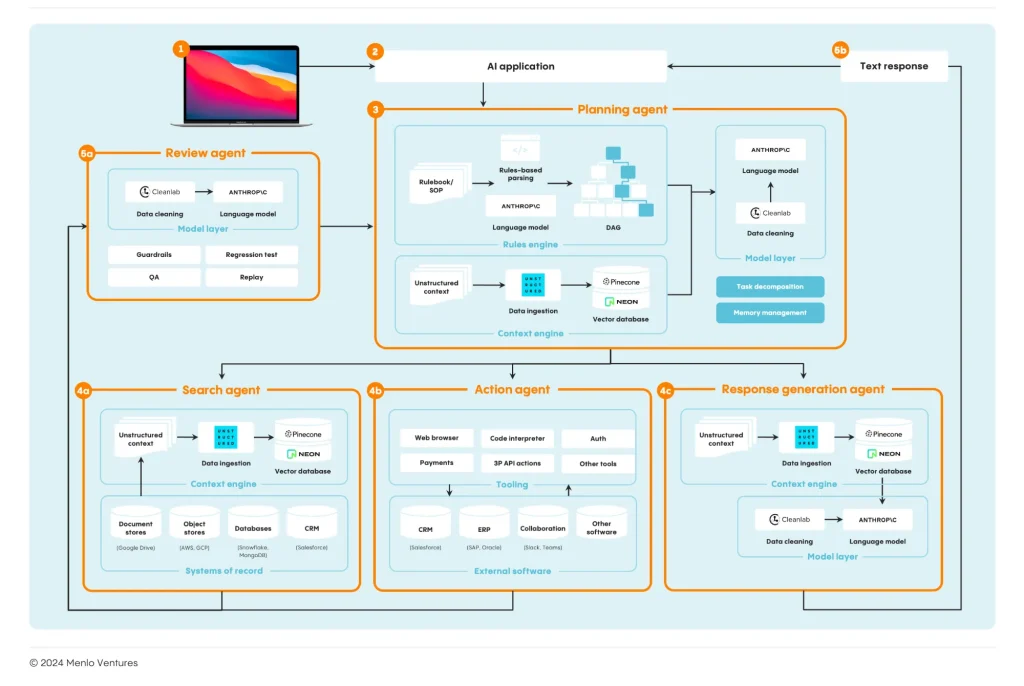
Task: Click the Task decomposition button
Action: coord(770,287)
